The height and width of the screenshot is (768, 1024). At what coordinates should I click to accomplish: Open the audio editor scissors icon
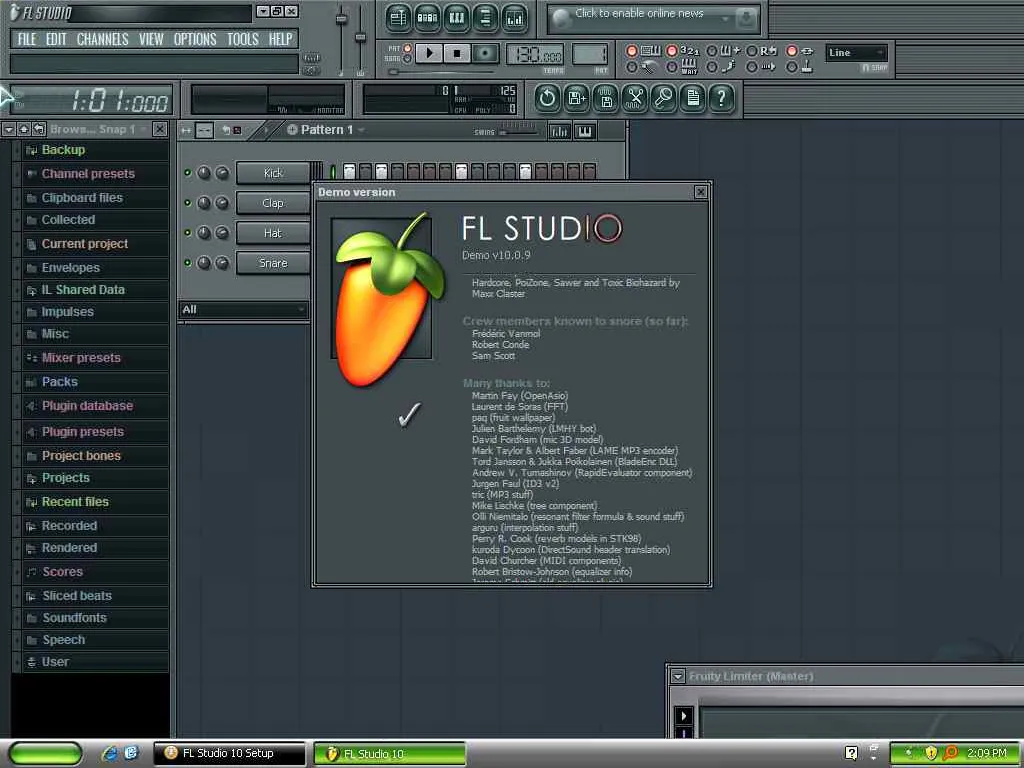635,99
